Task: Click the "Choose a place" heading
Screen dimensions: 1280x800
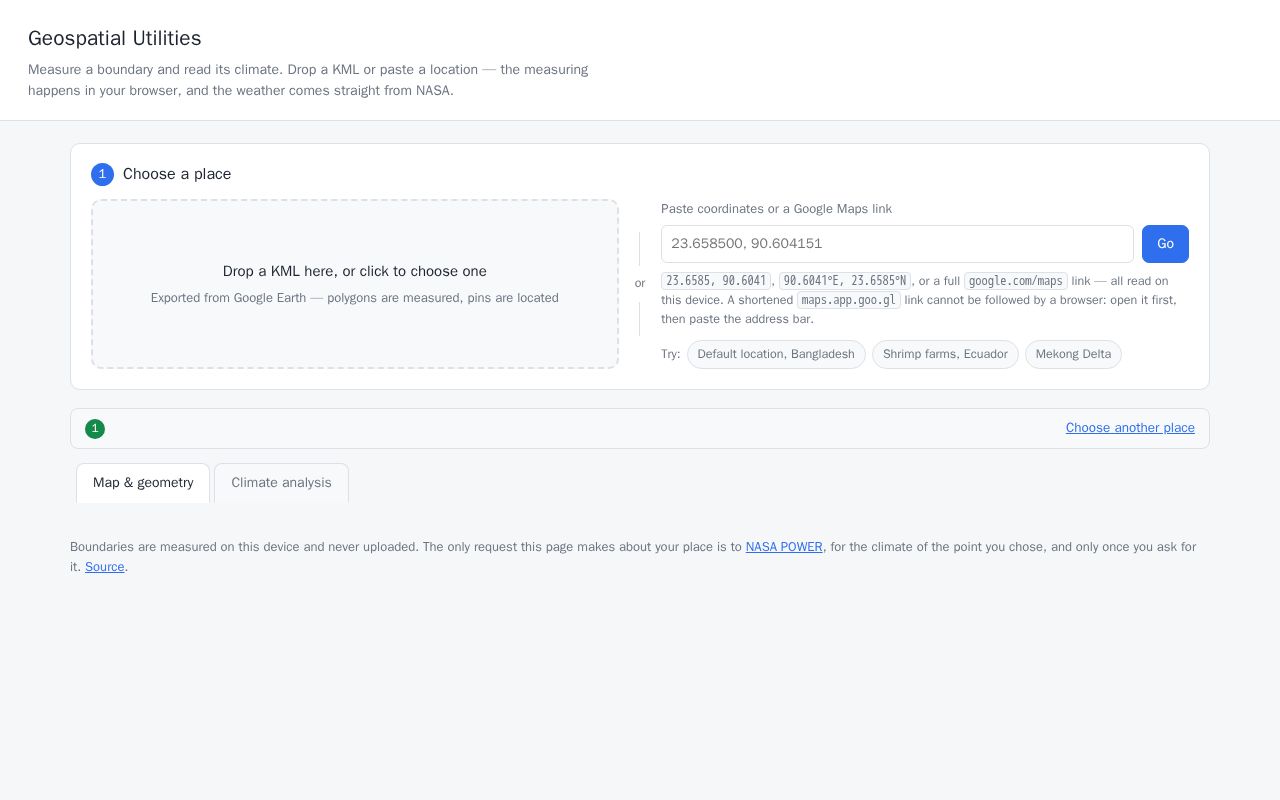Action: (177, 174)
